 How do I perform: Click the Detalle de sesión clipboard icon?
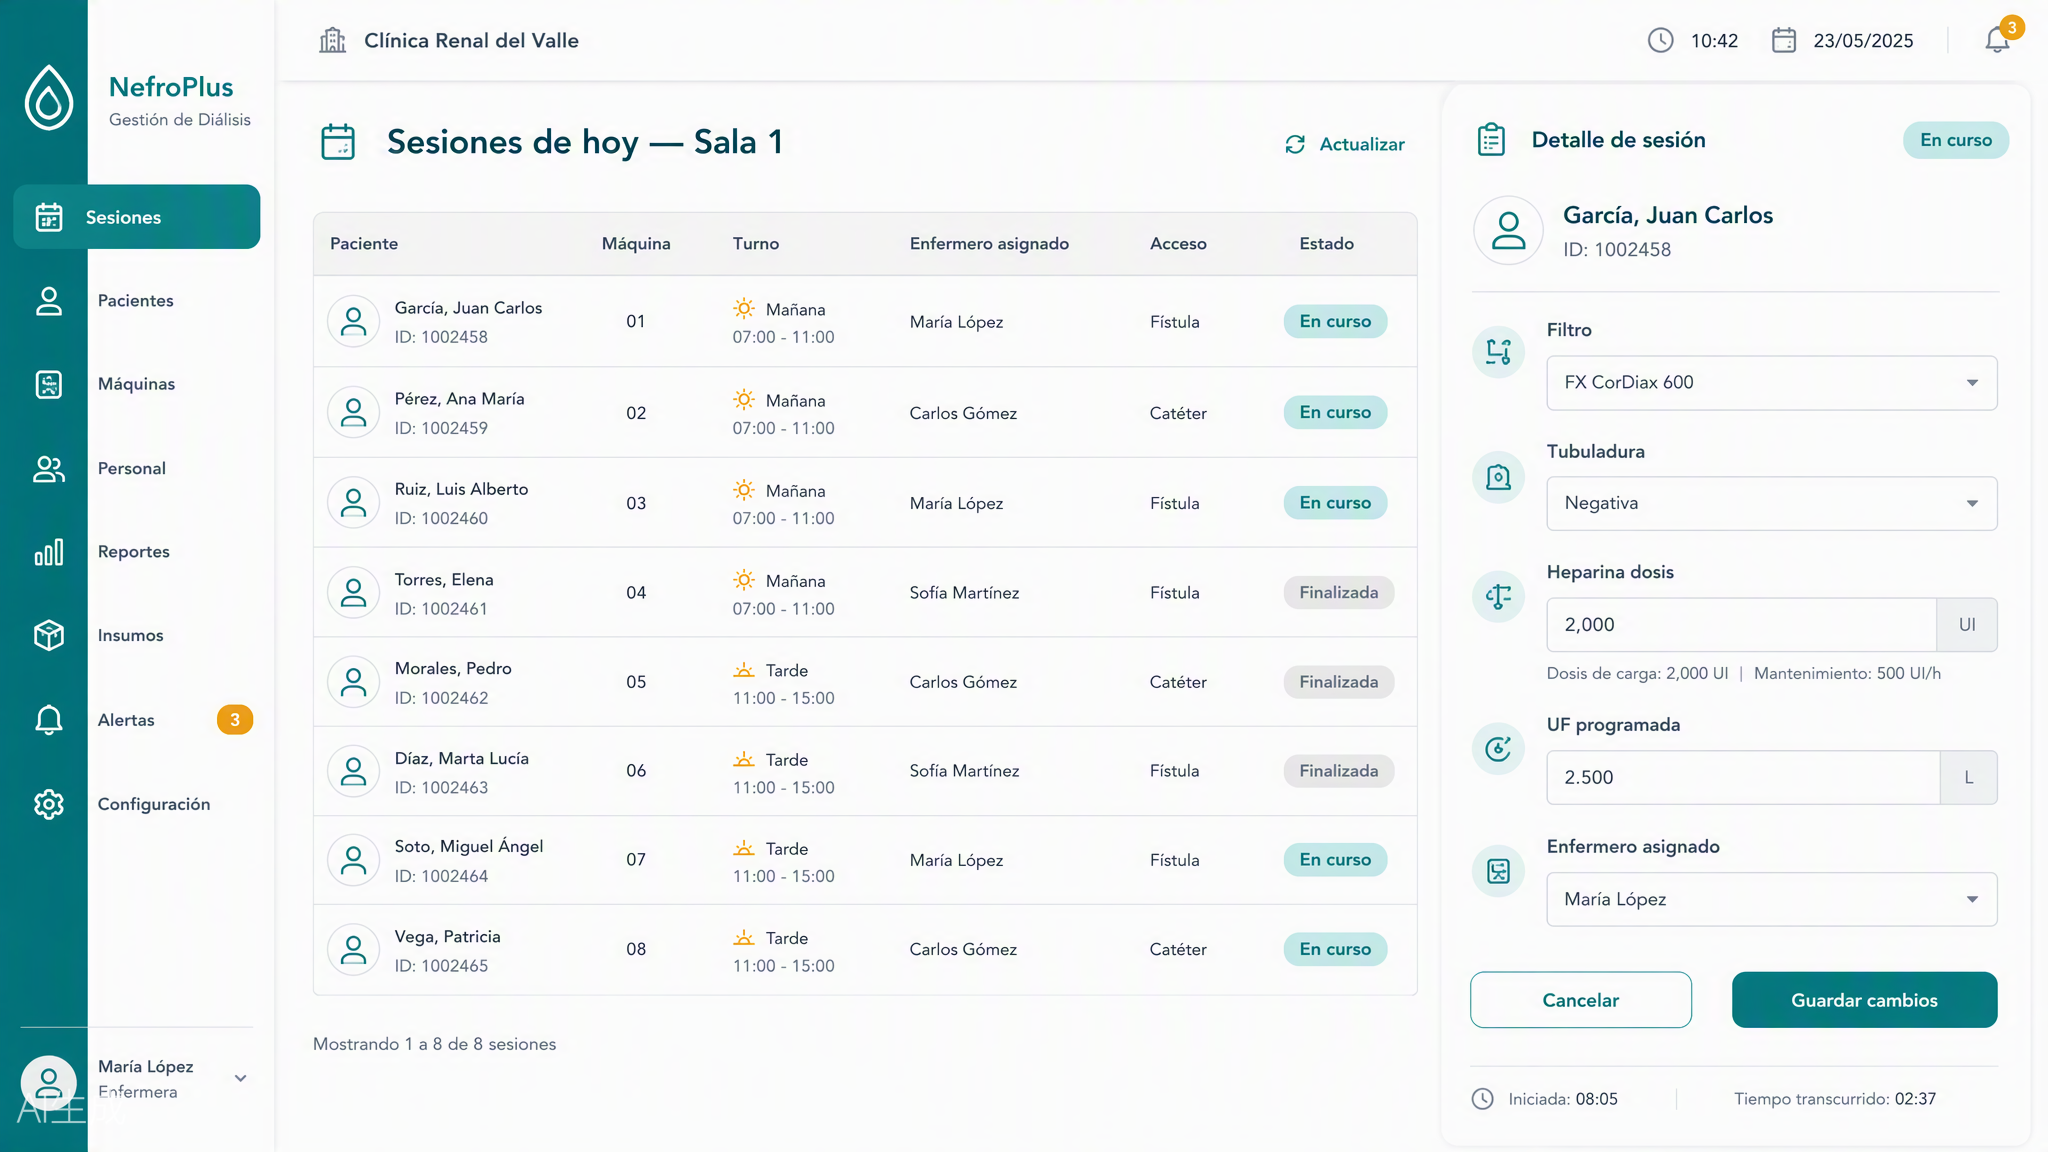pos(1491,140)
